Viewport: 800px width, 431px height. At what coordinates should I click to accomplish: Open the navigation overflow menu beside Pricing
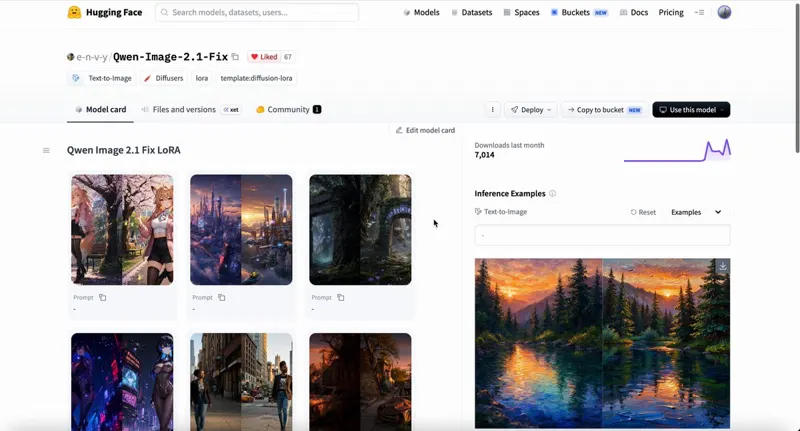click(x=699, y=12)
